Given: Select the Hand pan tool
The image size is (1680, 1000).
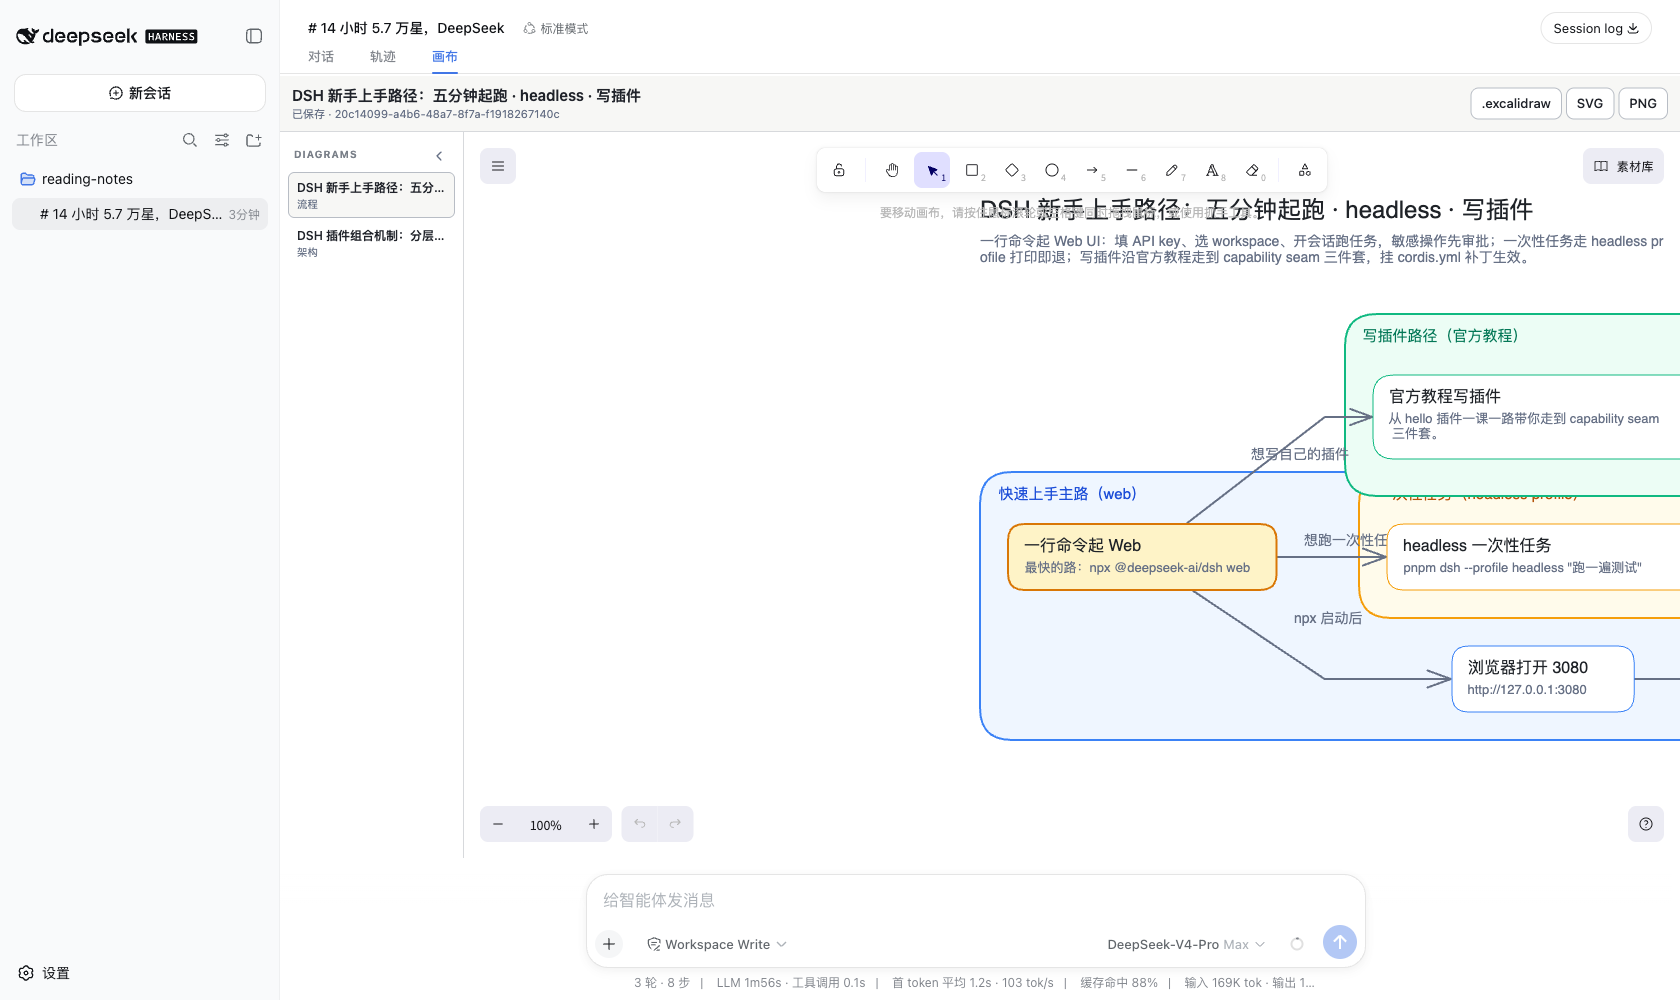Looking at the screenshot, I should coord(892,170).
